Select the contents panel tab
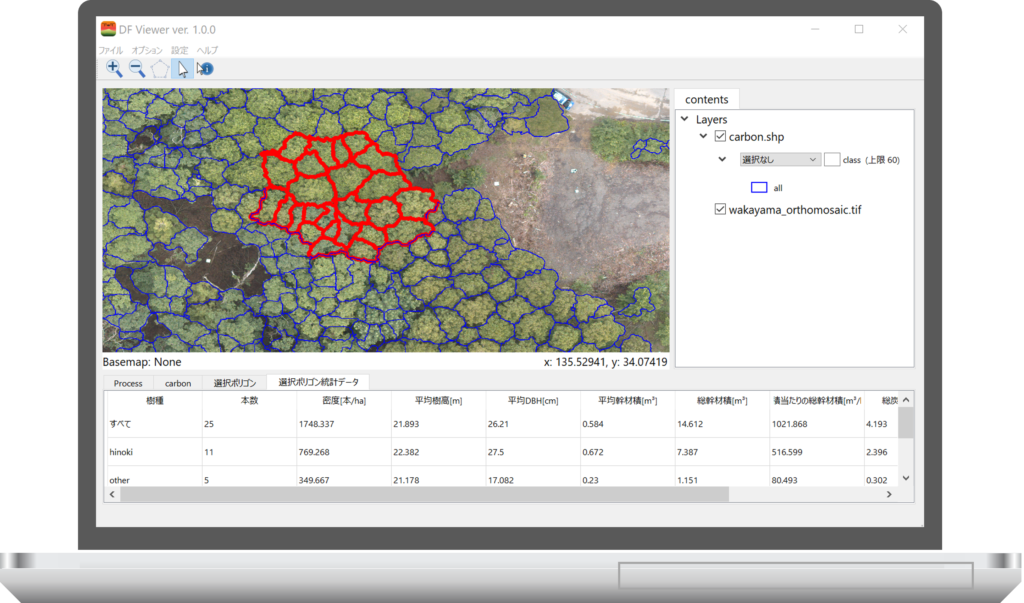 click(x=707, y=99)
